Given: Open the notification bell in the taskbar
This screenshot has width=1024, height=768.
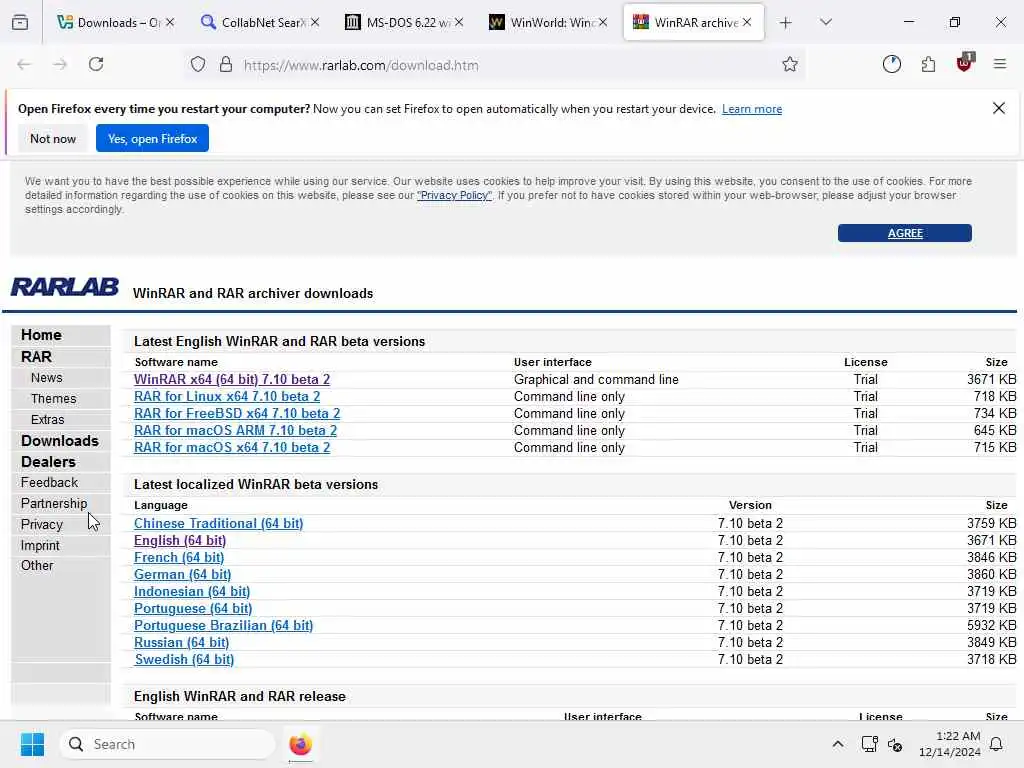Looking at the screenshot, I should click(997, 744).
